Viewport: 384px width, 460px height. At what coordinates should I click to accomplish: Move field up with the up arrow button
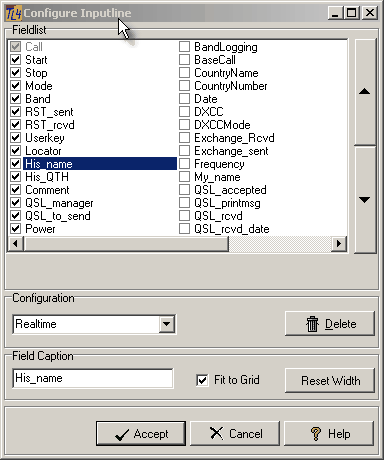click(365, 92)
